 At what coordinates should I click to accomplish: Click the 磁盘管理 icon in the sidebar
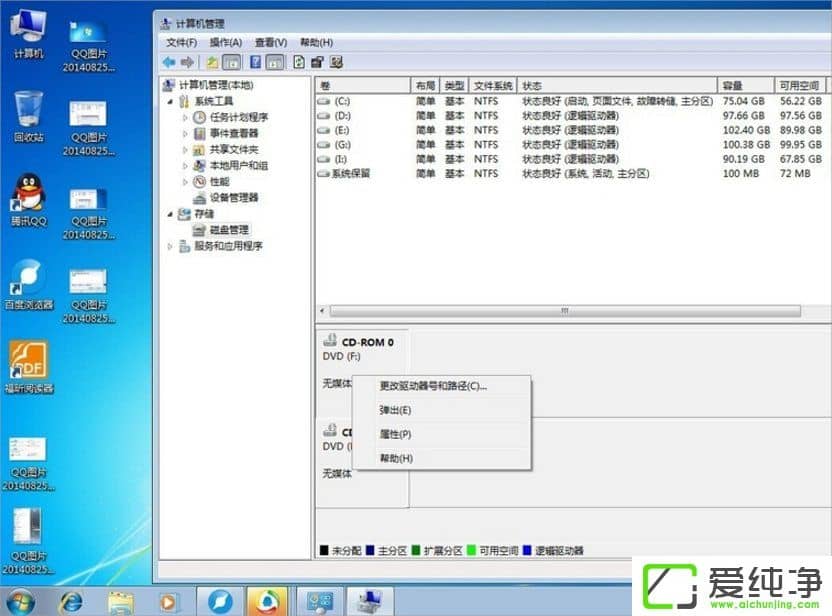(x=199, y=230)
